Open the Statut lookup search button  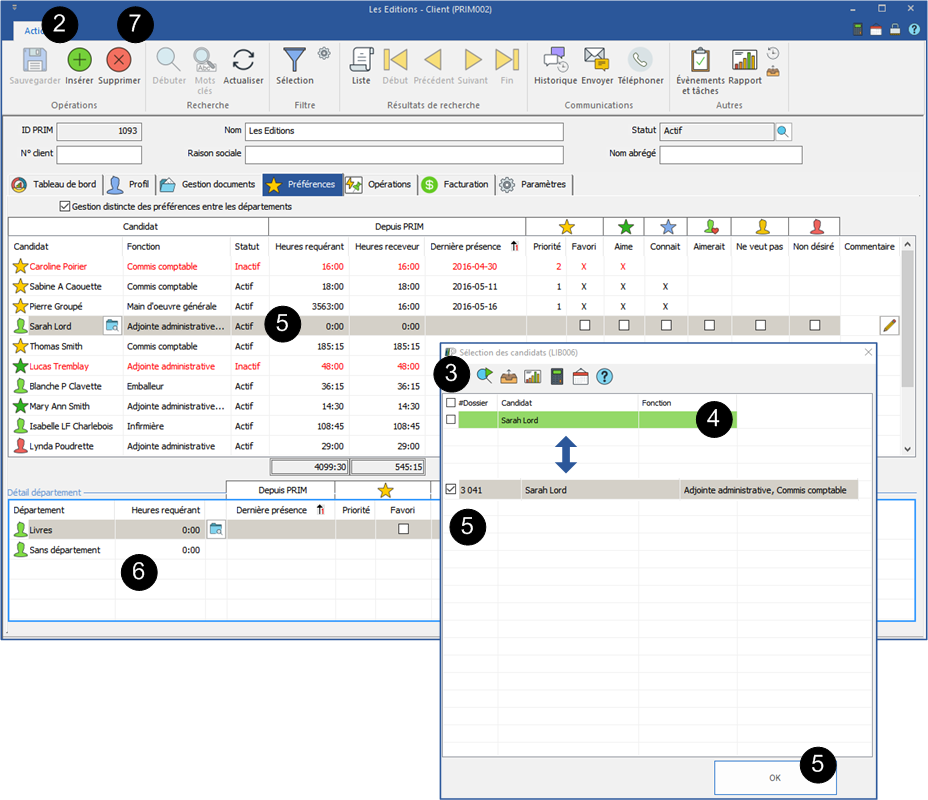783,131
